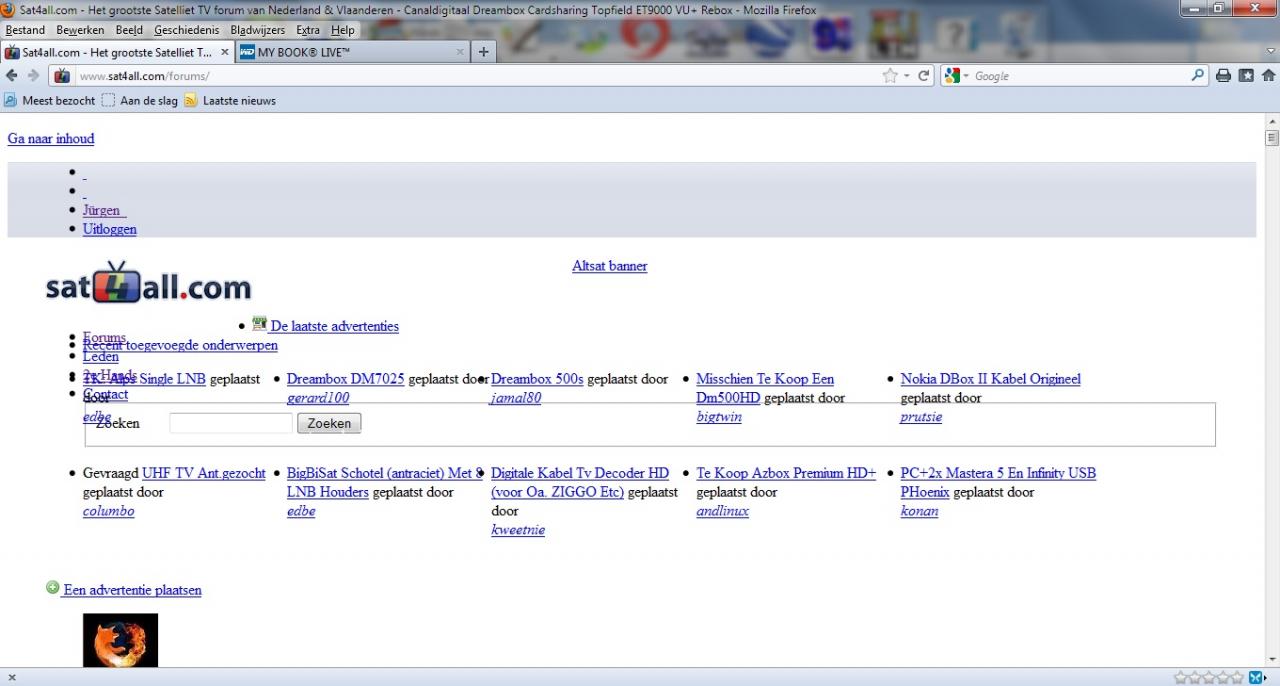
Task: Click the Print icon in the toolbar
Action: click(1223, 76)
